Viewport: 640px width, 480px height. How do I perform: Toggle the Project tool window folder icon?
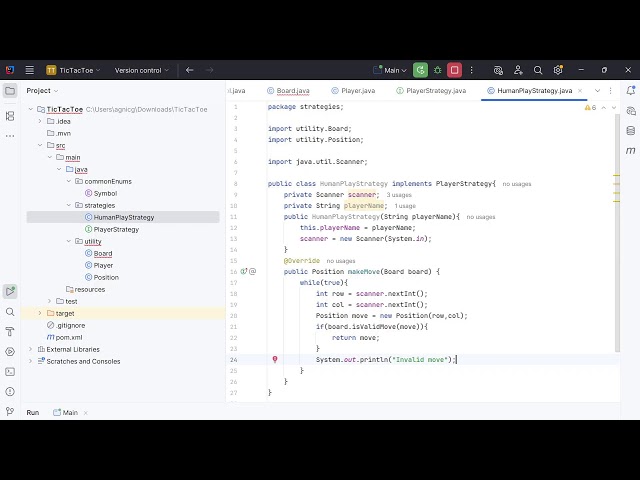10,91
